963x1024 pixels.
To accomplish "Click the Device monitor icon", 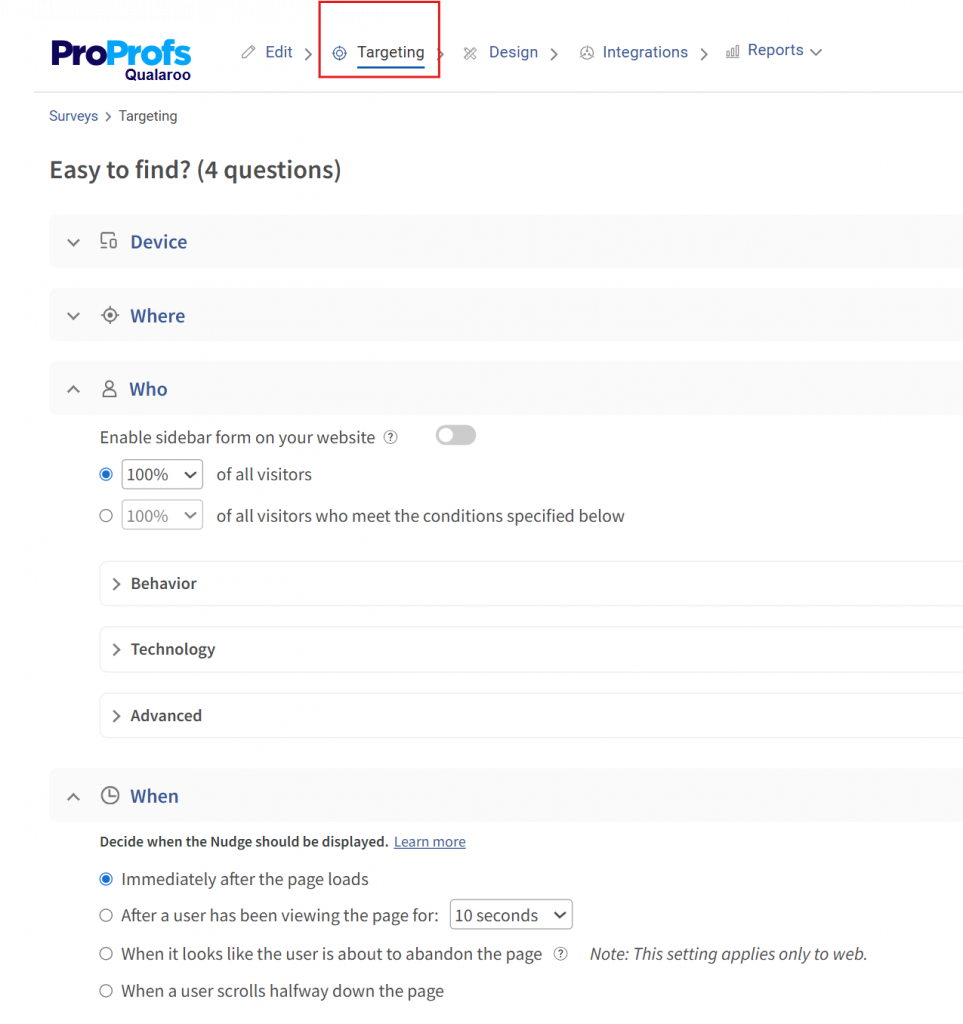I will 108,240.
